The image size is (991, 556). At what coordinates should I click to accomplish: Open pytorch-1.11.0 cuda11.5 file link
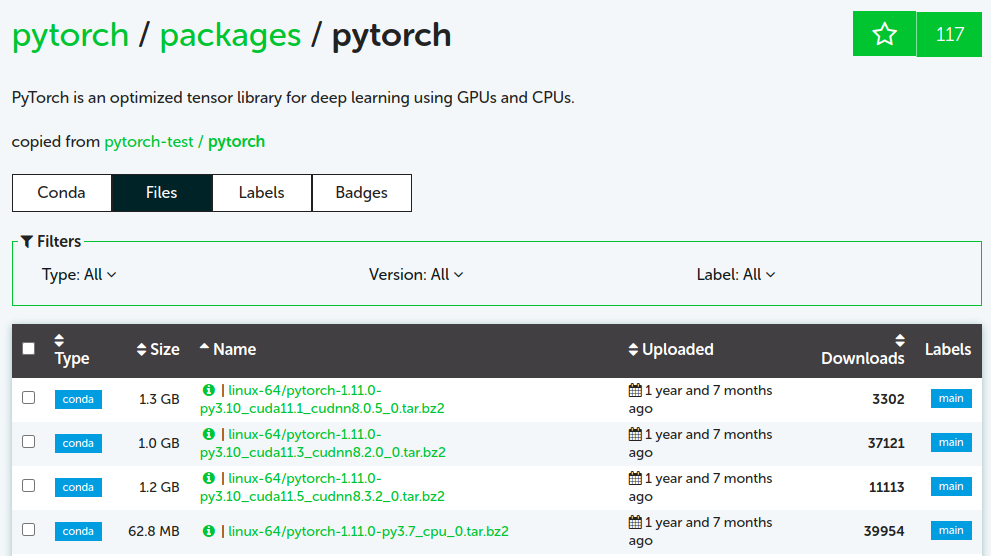click(x=322, y=487)
